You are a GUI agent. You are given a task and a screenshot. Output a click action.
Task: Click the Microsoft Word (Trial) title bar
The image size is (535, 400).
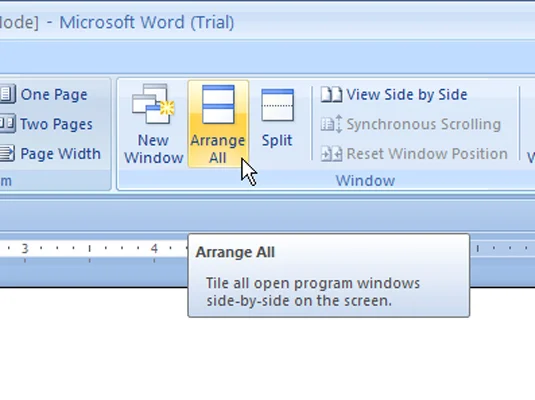(x=147, y=23)
